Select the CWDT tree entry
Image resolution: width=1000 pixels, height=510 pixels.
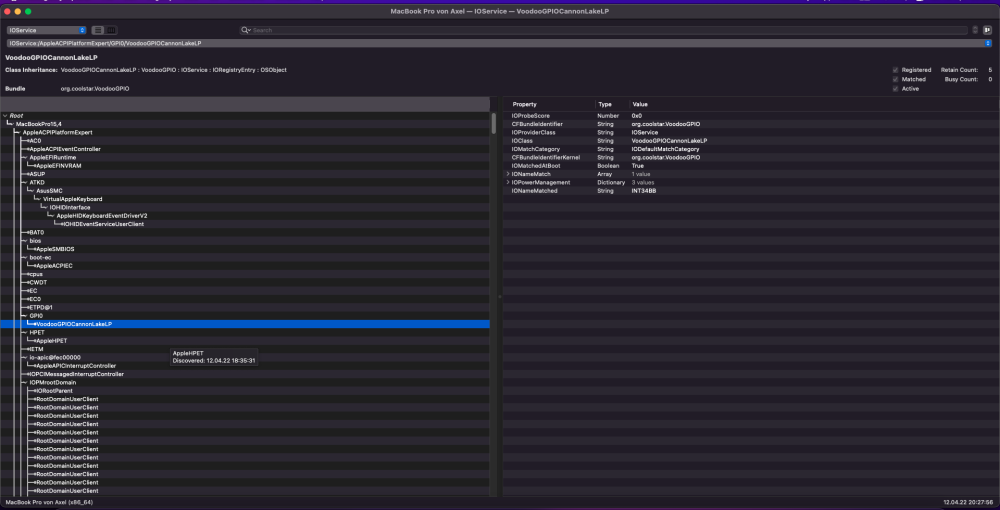tap(38, 282)
